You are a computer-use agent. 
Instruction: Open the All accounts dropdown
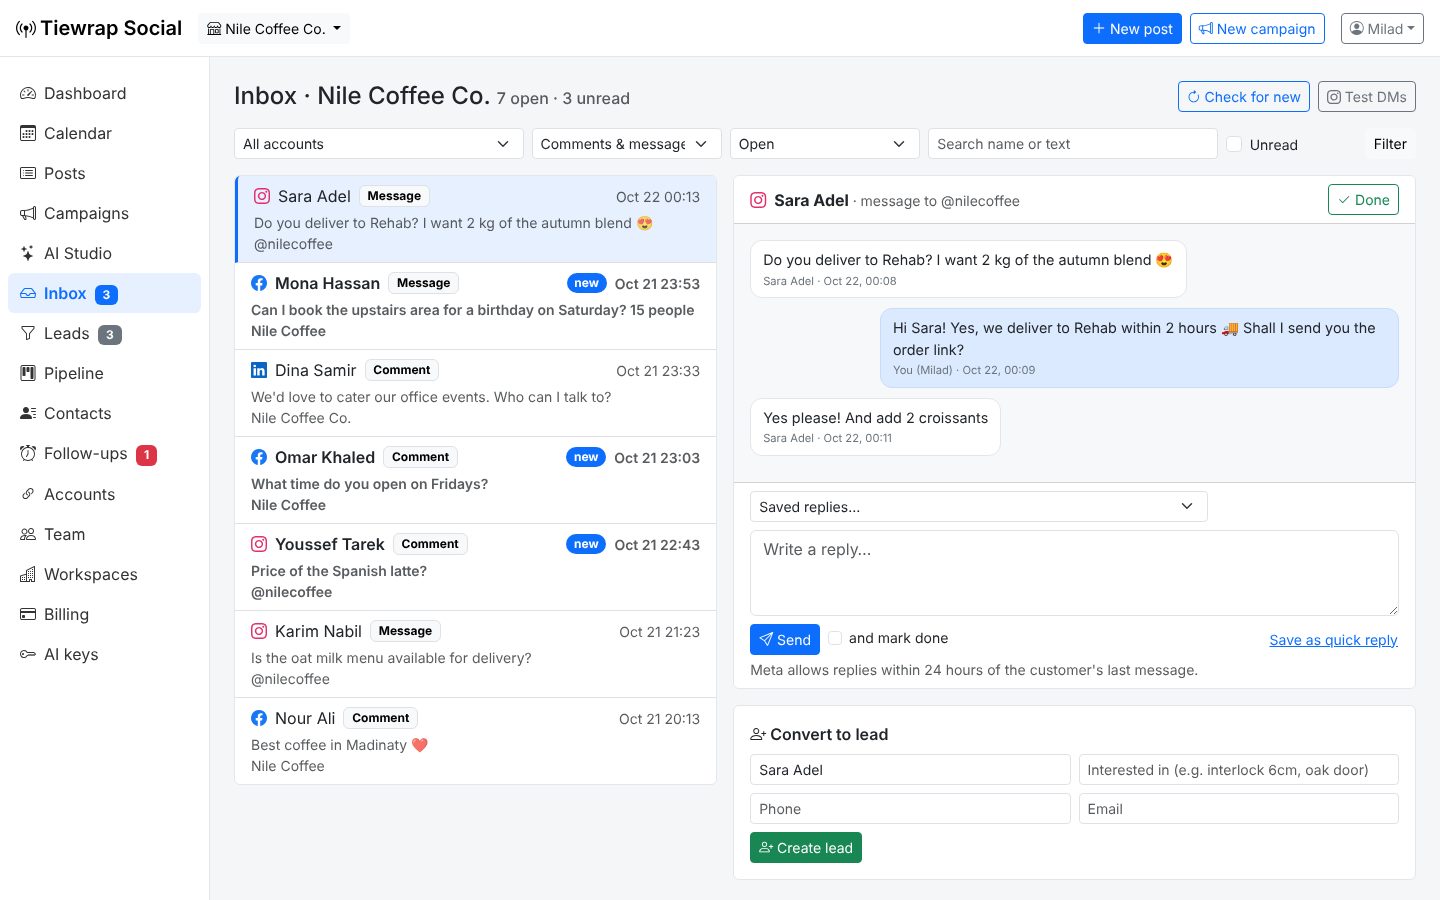378,144
